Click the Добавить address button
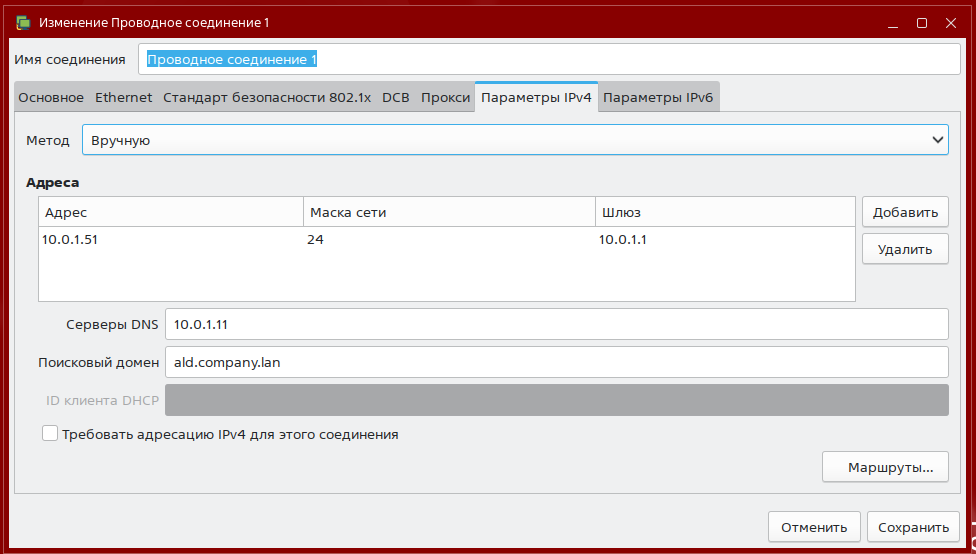 pos(904,212)
